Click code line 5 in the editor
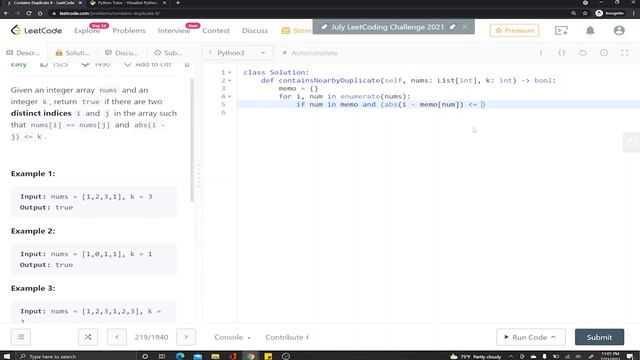Viewport: 640px width, 360px height. tap(438, 104)
